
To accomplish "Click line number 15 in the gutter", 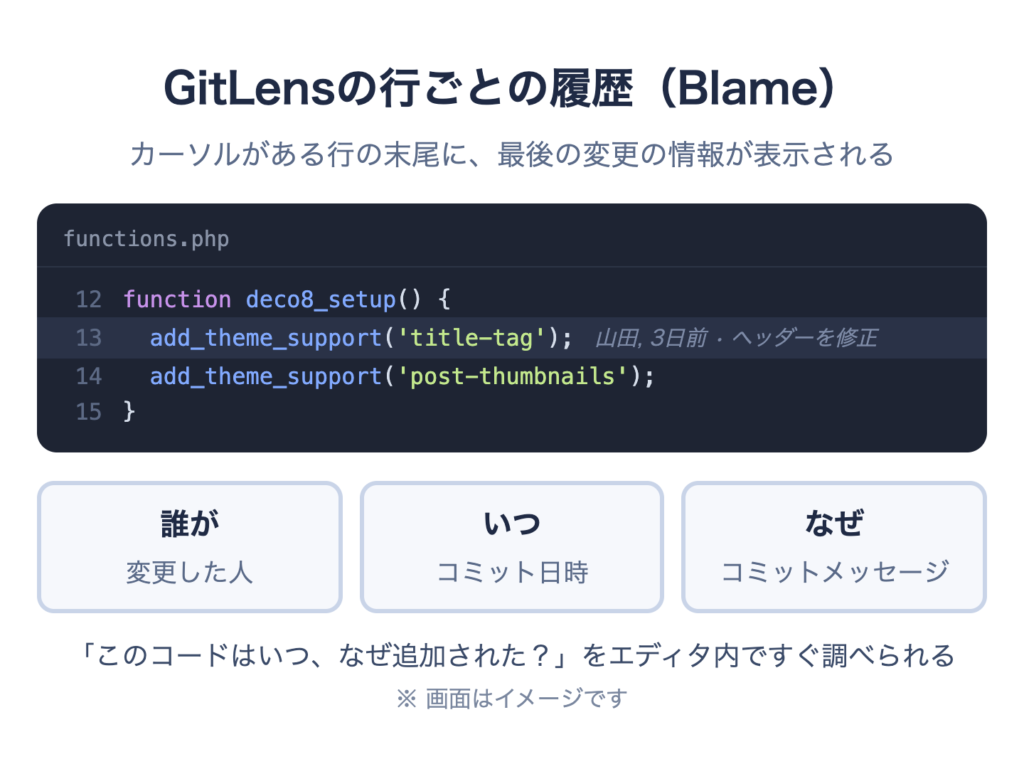I will tap(89, 411).
